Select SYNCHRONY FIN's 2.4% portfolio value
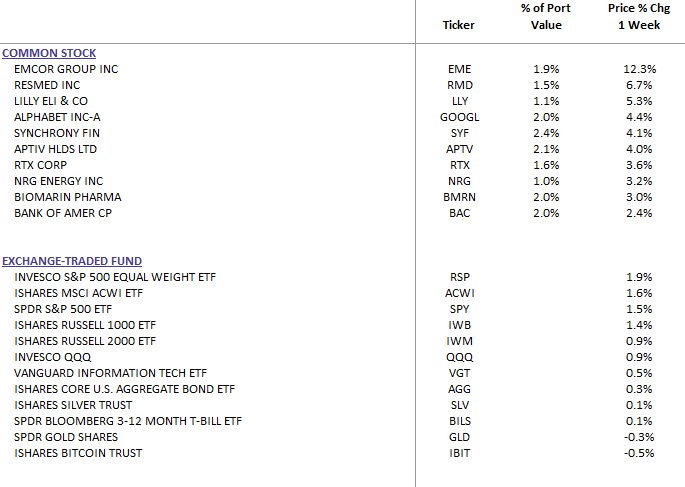Image resolution: width=685 pixels, height=487 pixels. pyautogui.click(x=546, y=133)
